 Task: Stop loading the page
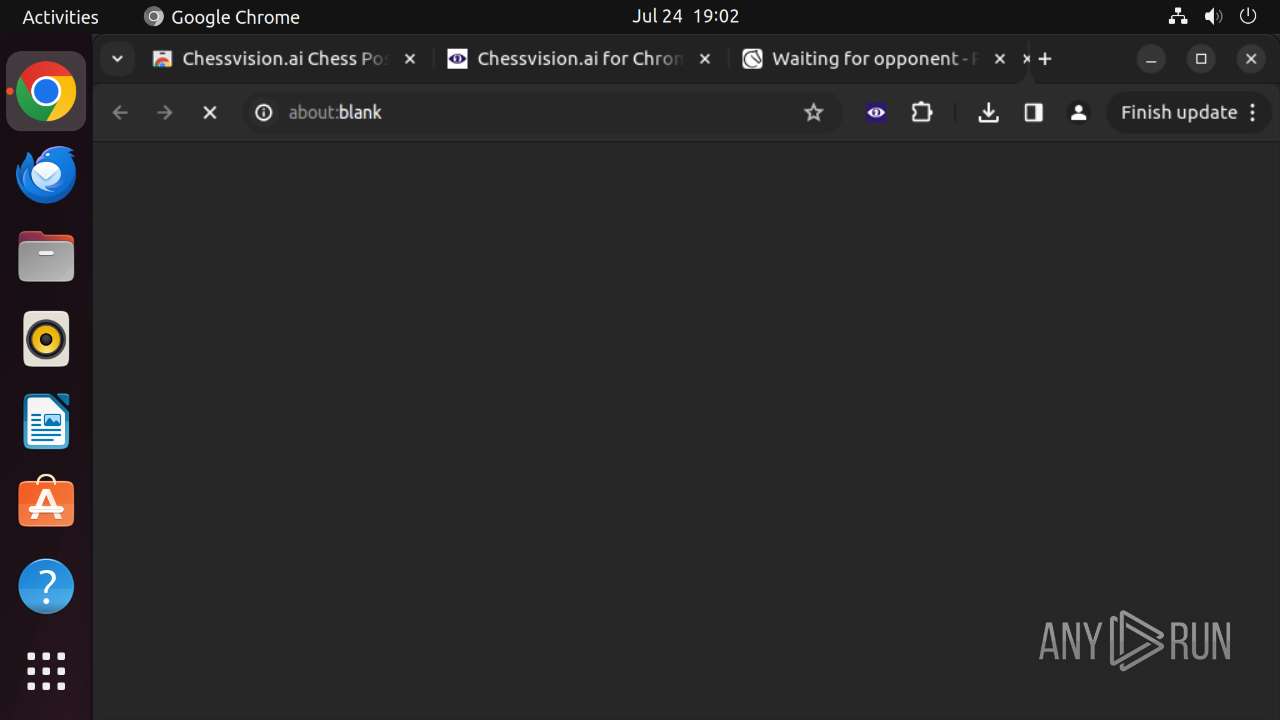pyautogui.click(x=210, y=113)
